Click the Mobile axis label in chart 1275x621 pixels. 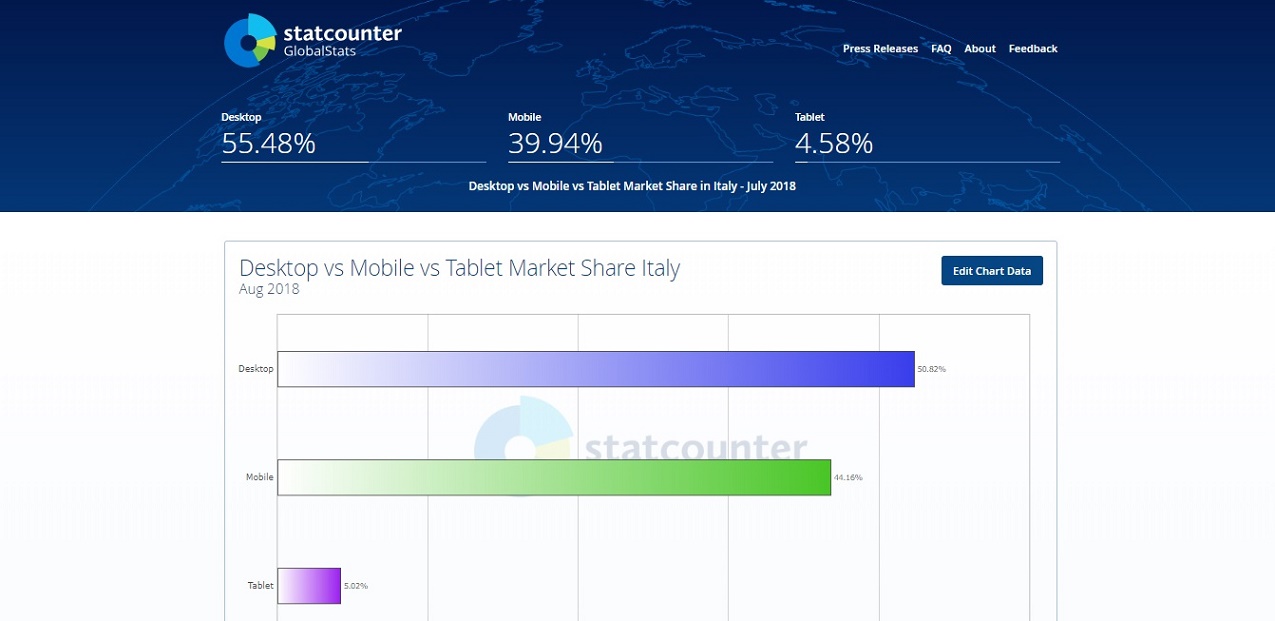click(x=260, y=478)
